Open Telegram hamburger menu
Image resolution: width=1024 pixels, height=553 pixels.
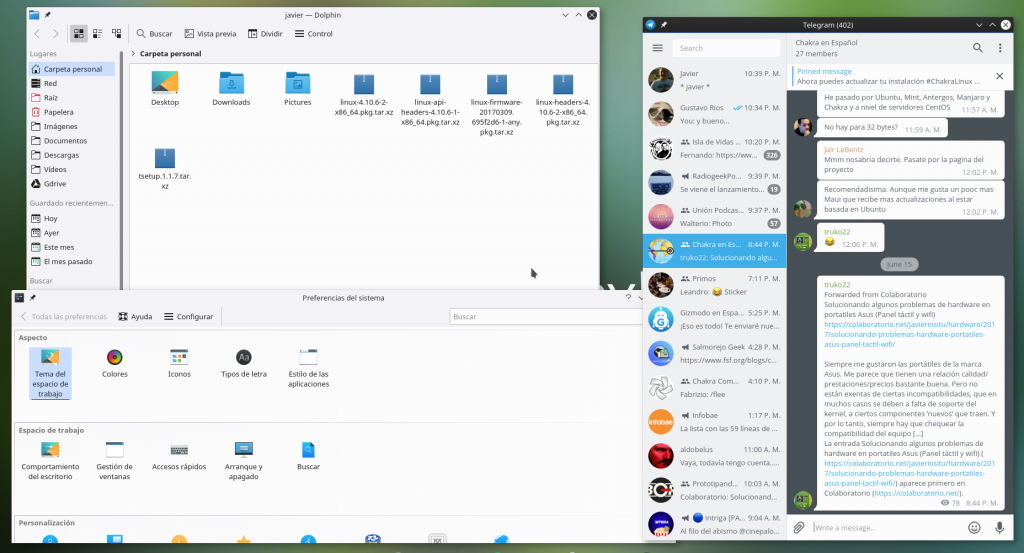658,48
